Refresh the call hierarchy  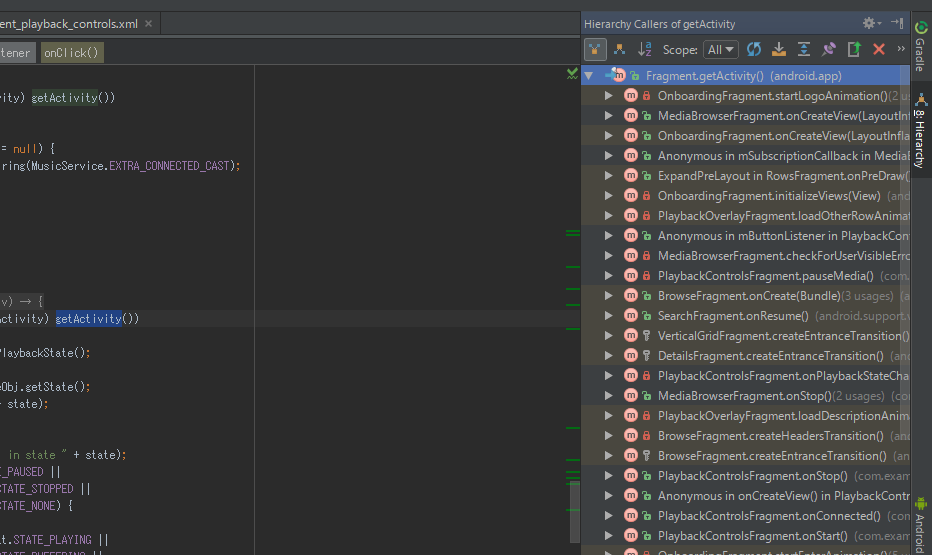(x=754, y=49)
